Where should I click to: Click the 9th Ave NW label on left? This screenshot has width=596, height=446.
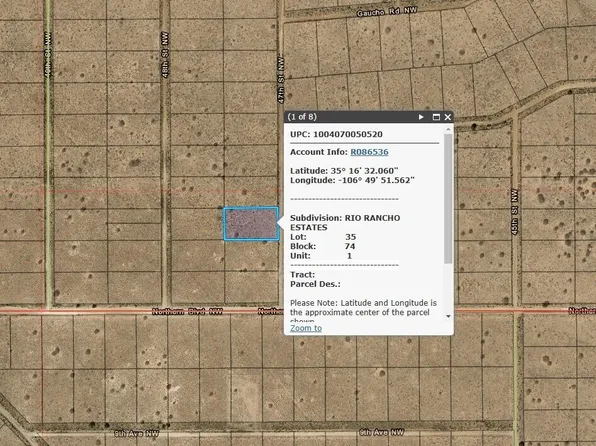click(x=137, y=433)
